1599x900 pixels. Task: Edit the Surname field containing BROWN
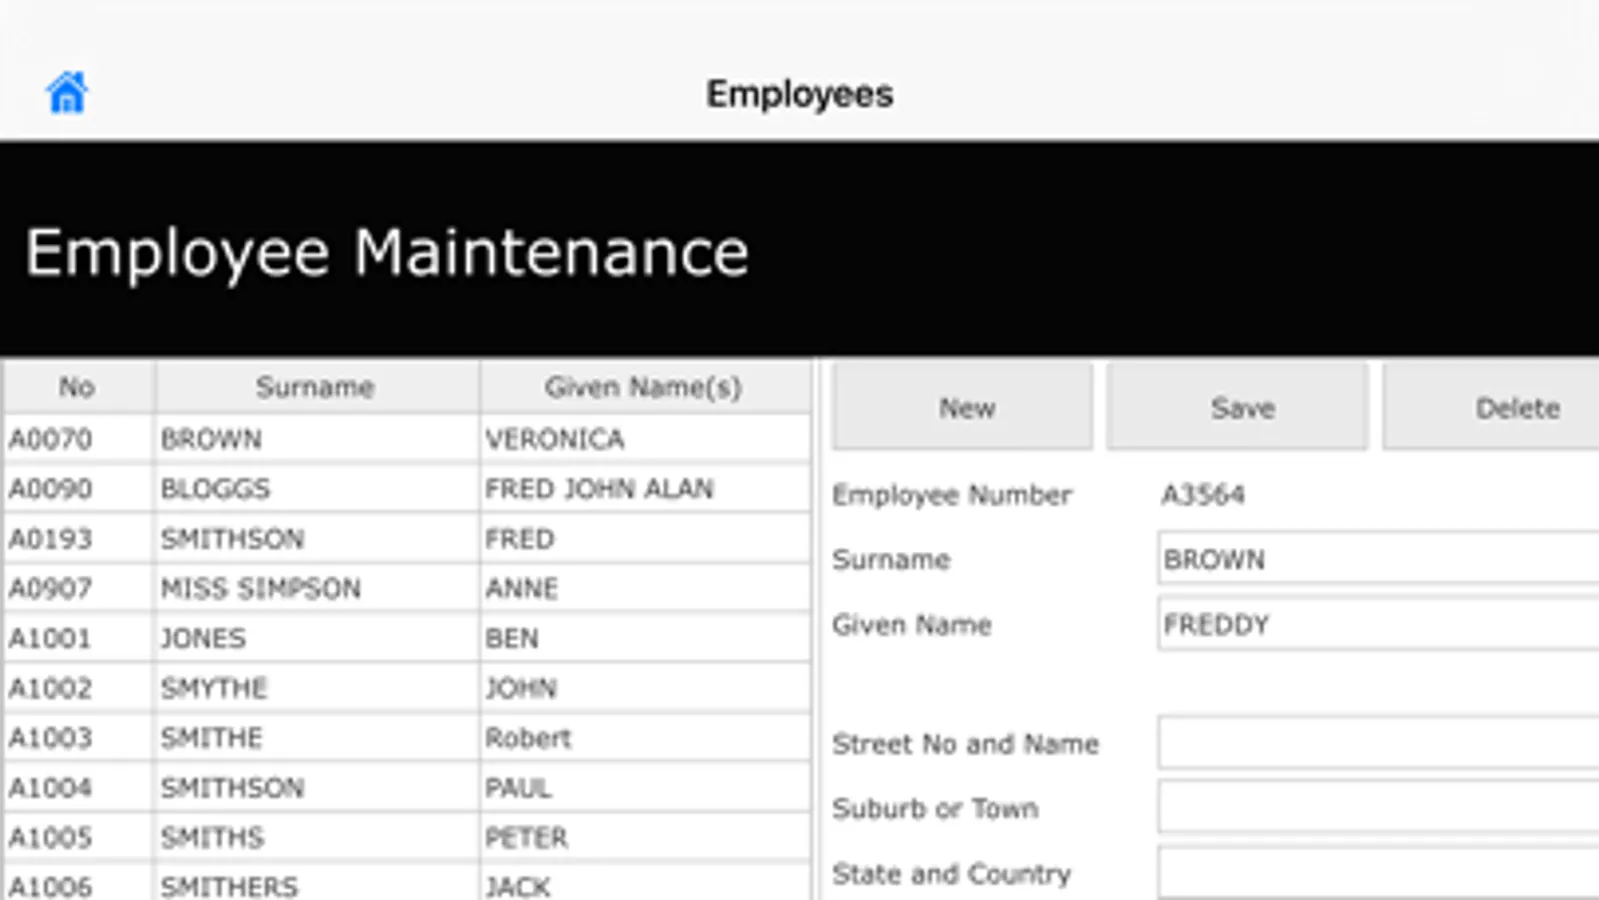(x=1379, y=559)
